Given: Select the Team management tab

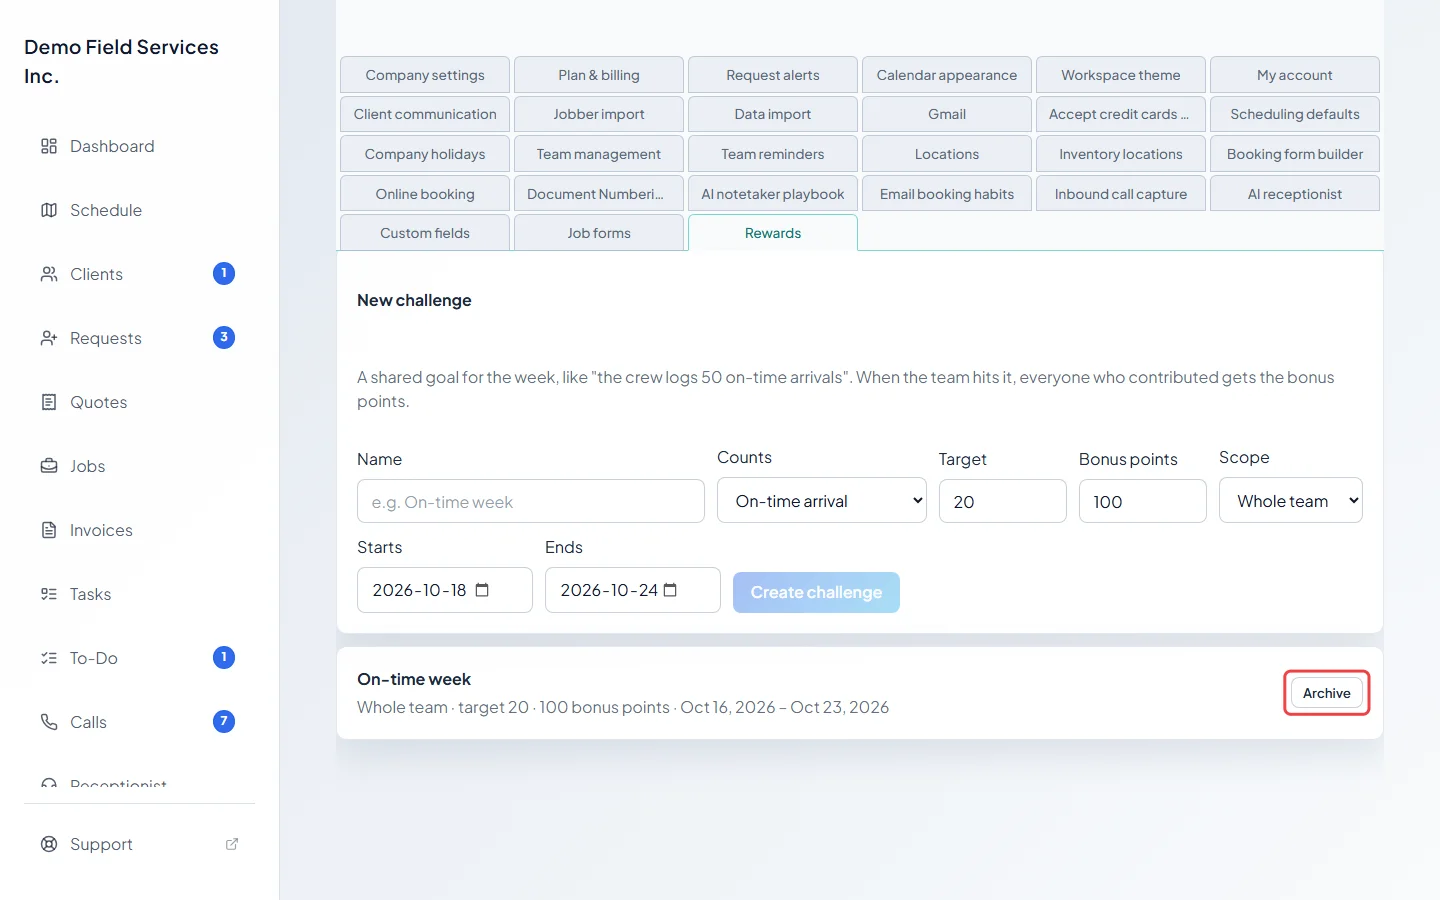Looking at the screenshot, I should click(599, 154).
